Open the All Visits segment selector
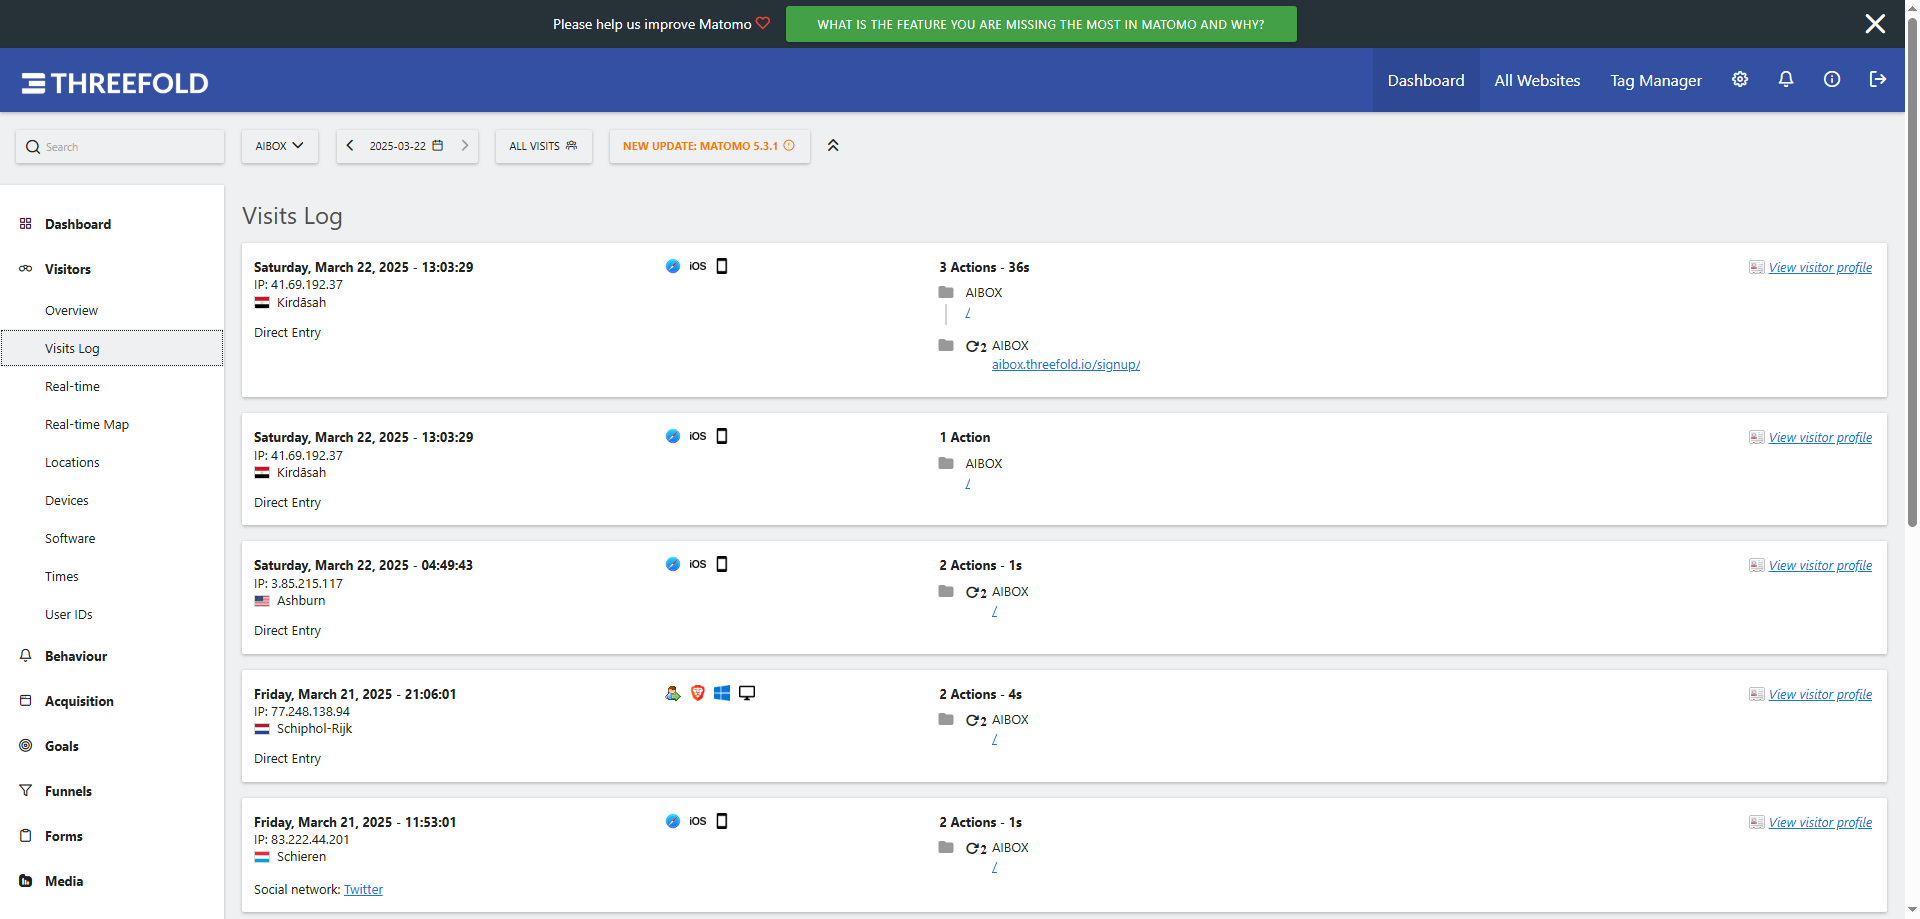This screenshot has width=1920, height=919. (543, 146)
